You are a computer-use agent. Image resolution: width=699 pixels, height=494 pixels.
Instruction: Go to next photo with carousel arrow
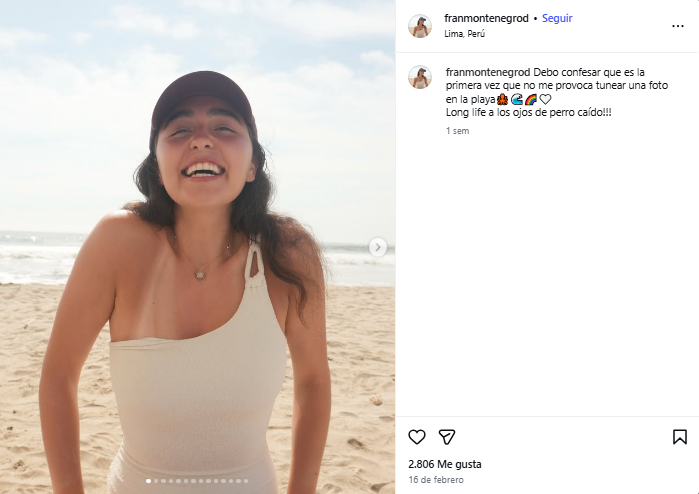coord(378,247)
